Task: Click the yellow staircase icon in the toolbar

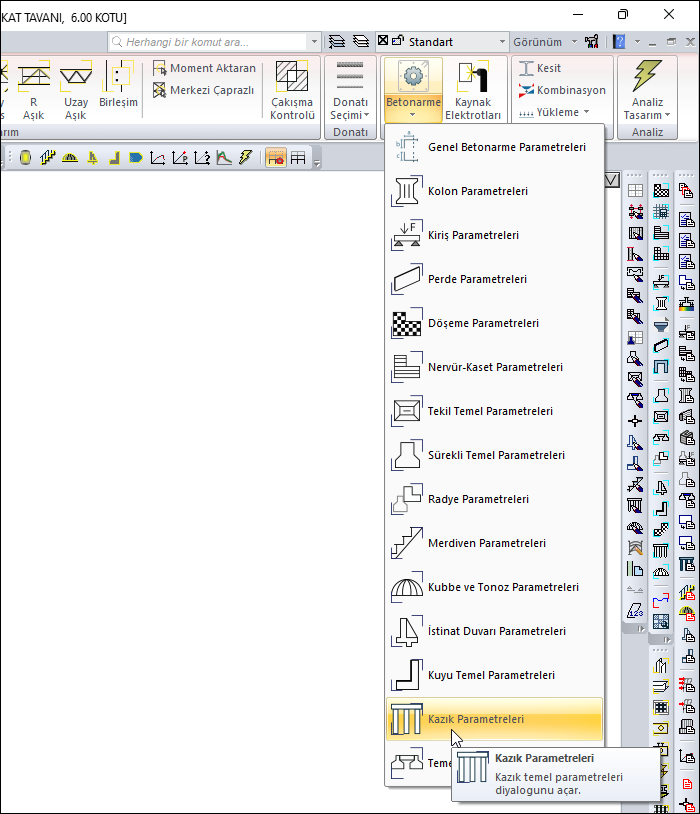Action: tap(47, 157)
